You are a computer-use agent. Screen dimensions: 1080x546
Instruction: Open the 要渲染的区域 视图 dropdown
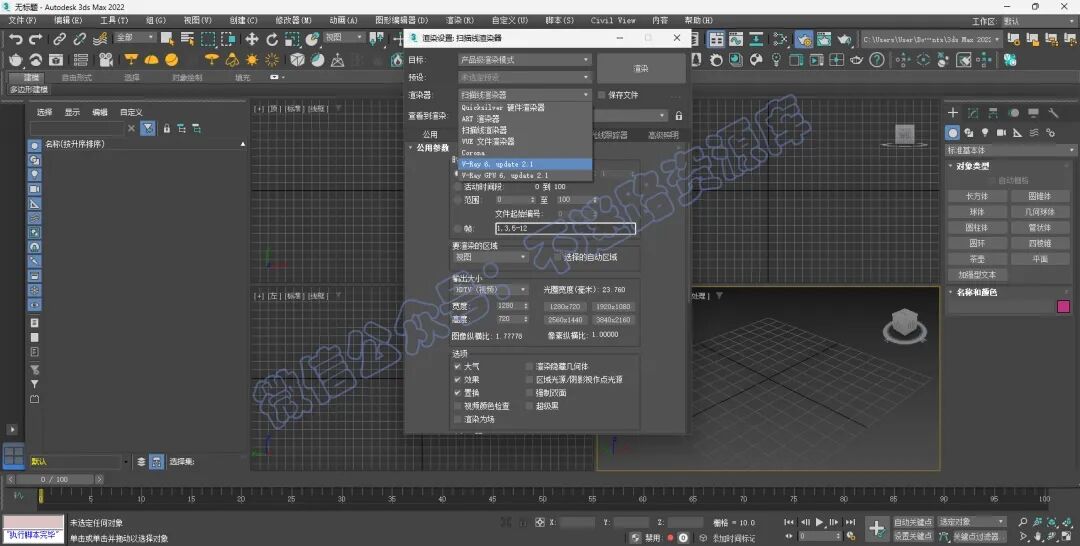490,257
